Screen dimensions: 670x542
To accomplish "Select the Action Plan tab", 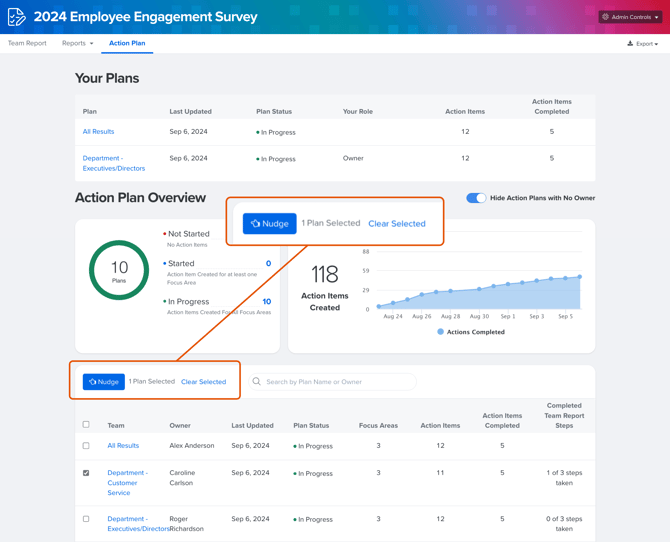I will pyautogui.click(x=127, y=44).
